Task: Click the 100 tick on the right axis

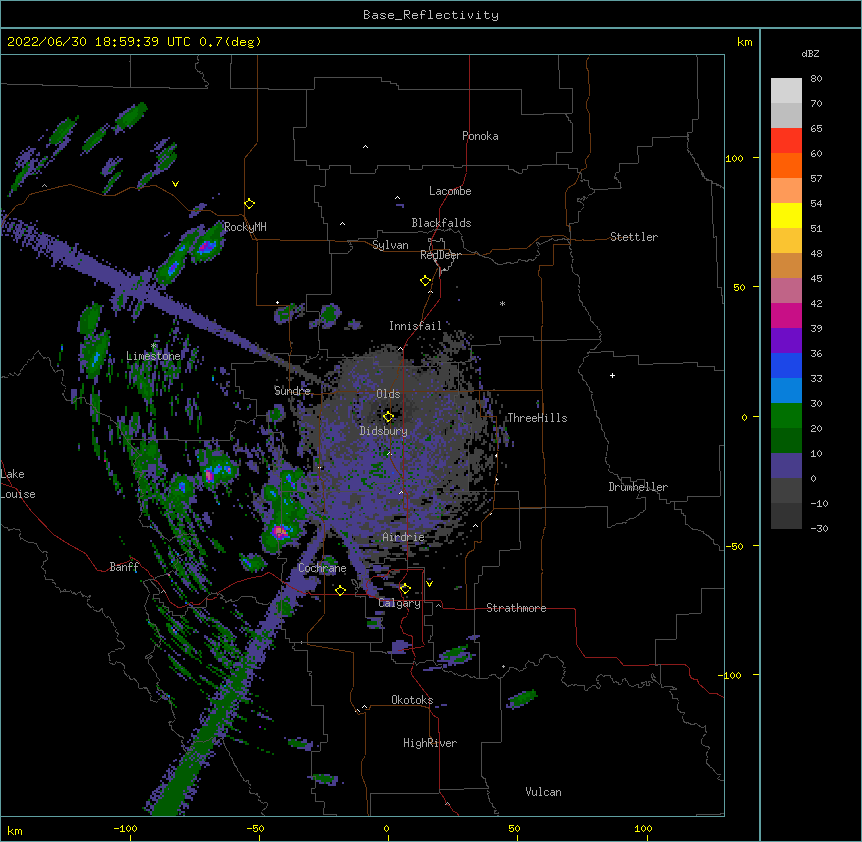Action: [734, 158]
